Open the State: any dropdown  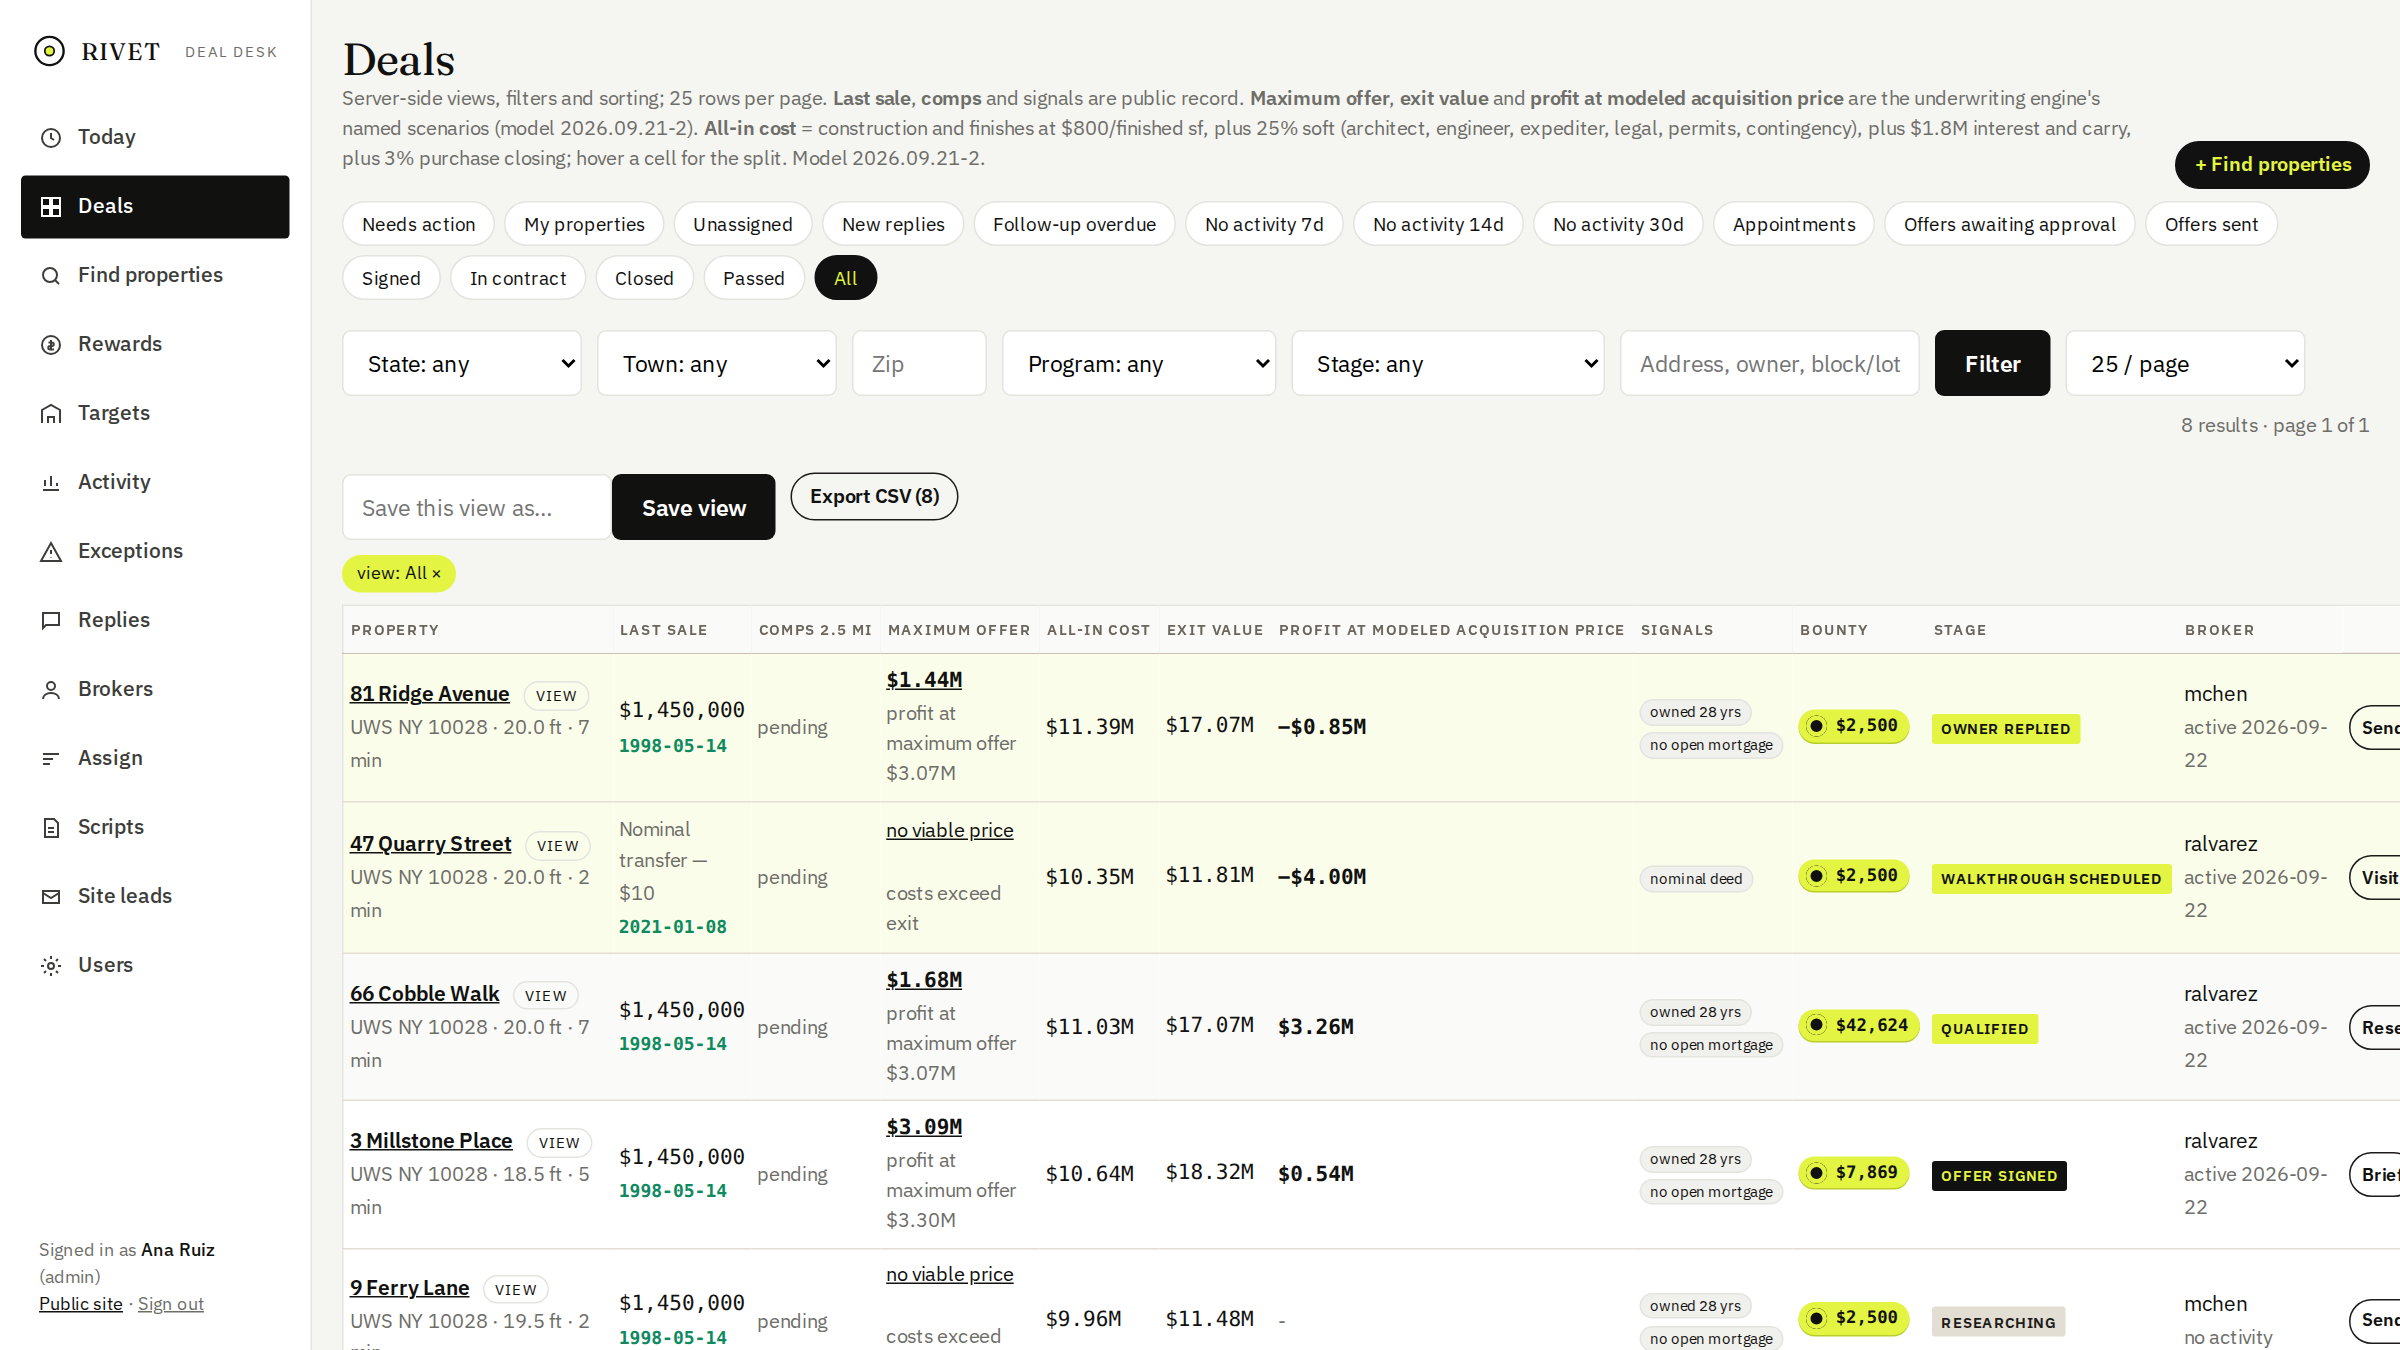point(462,363)
